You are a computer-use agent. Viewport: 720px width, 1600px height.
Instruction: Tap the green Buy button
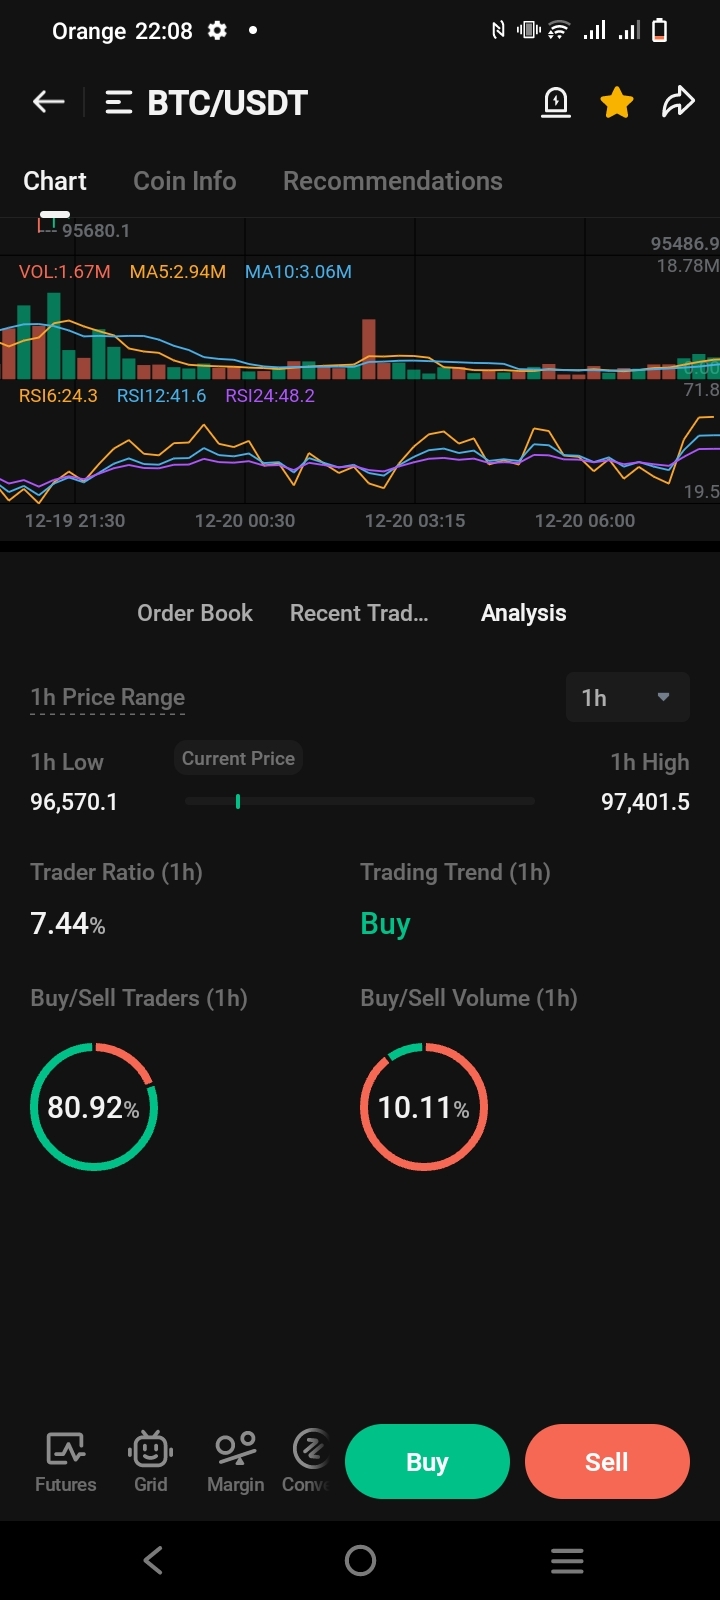point(427,1462)
